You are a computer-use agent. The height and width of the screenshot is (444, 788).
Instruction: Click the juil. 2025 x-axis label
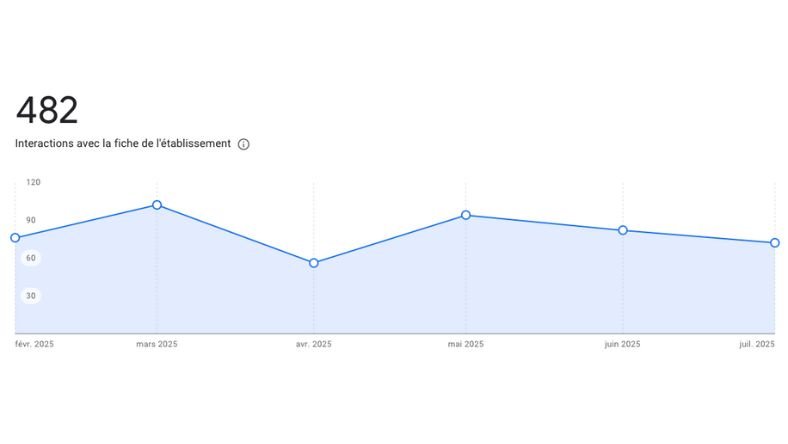pos(756,345)
